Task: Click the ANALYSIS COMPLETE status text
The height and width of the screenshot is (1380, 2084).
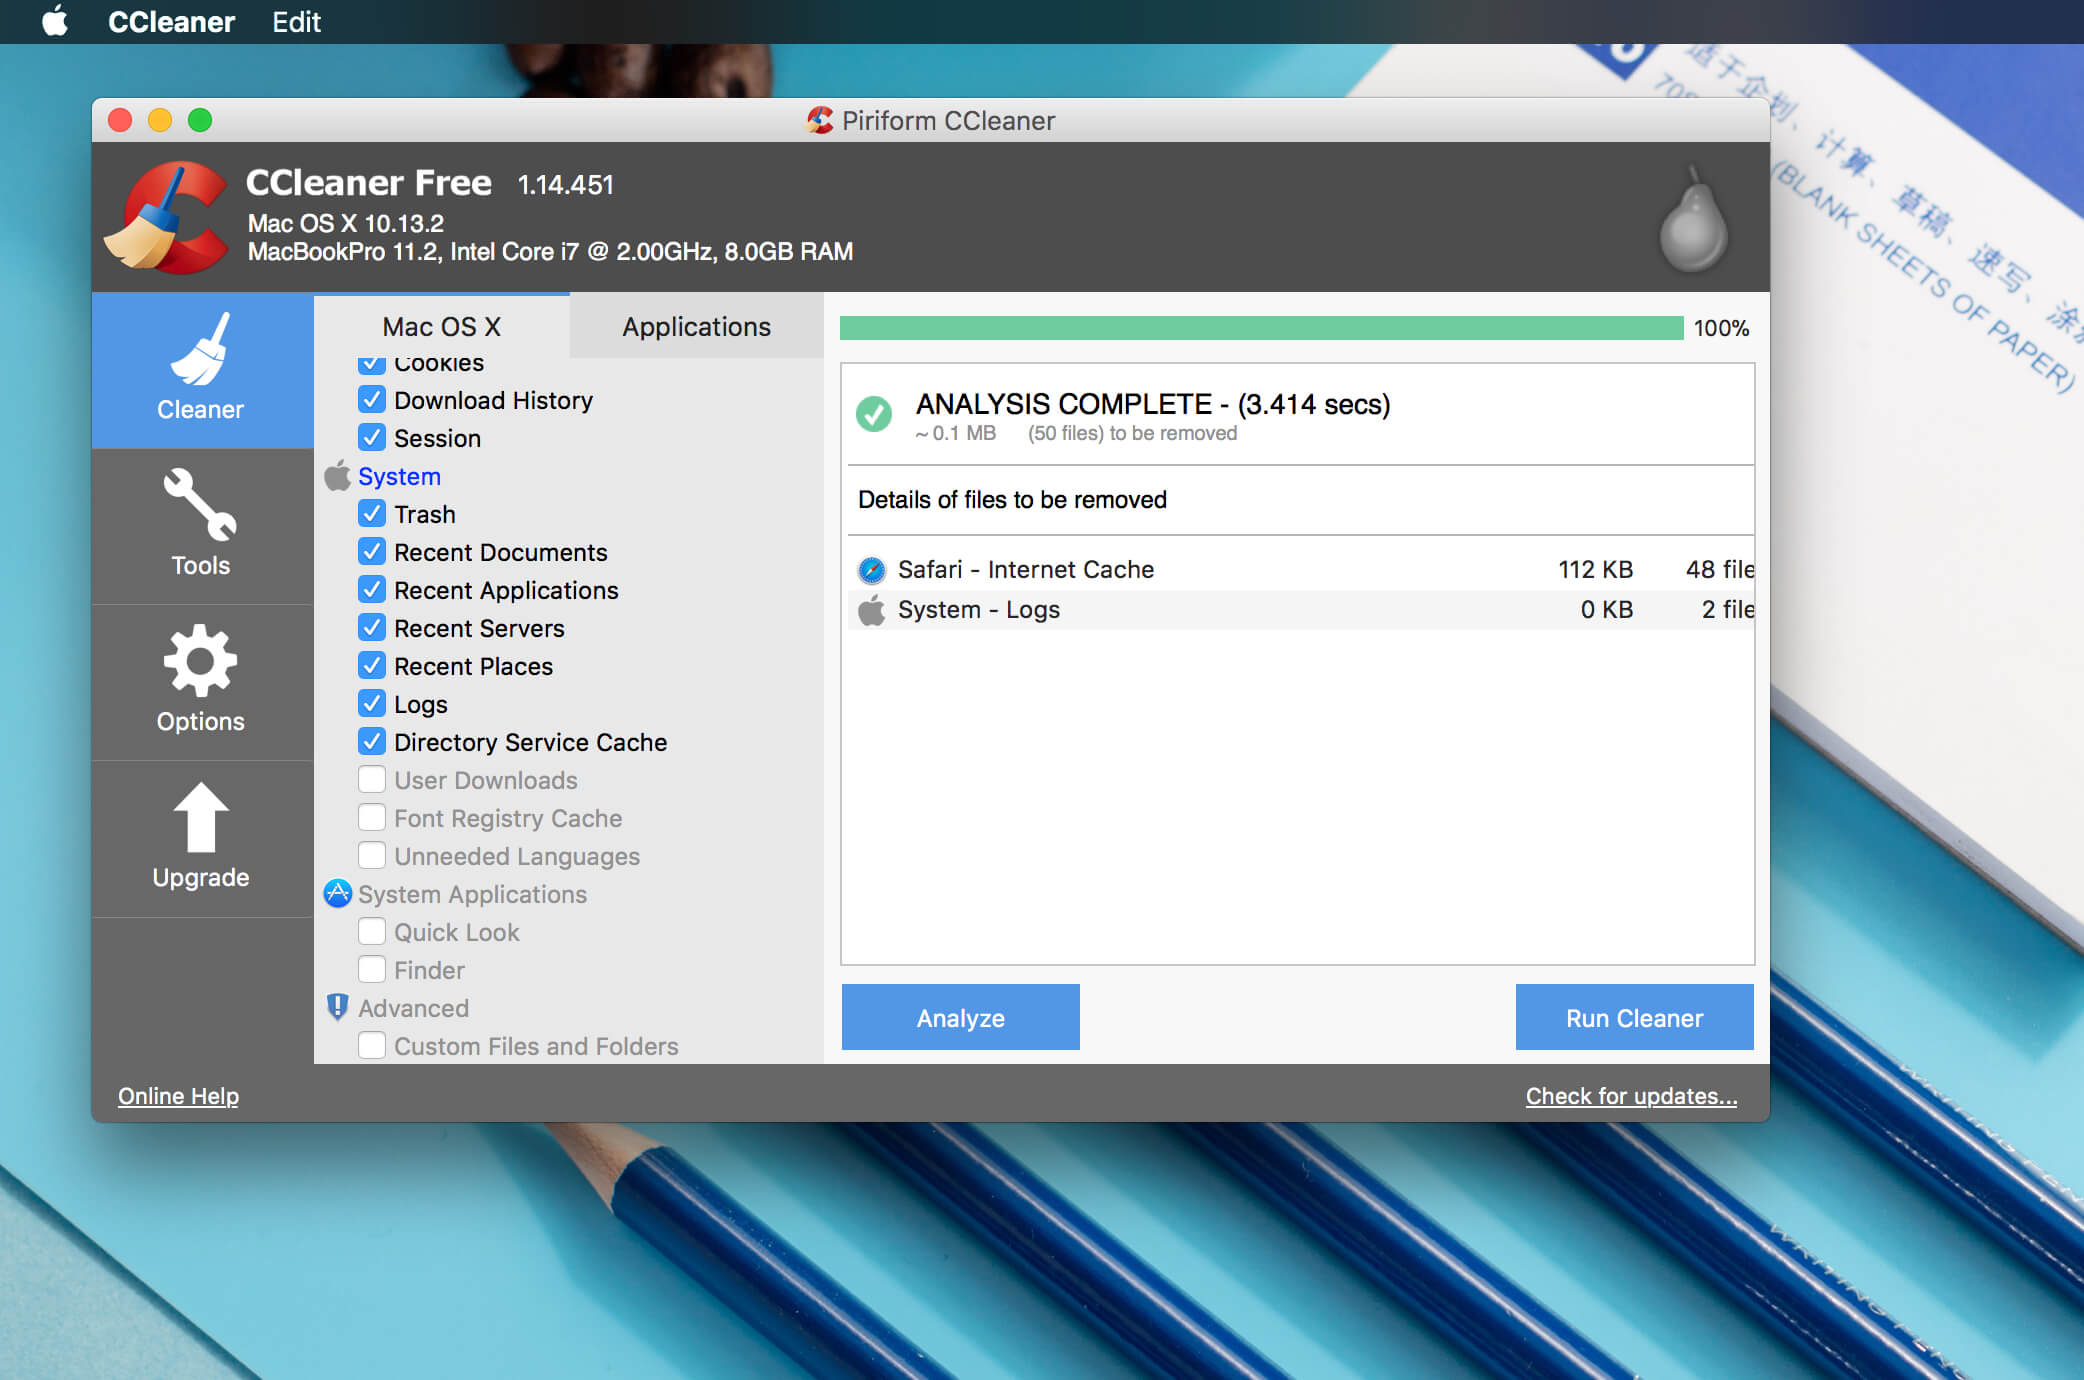Action: click(x=1153, y=404)
